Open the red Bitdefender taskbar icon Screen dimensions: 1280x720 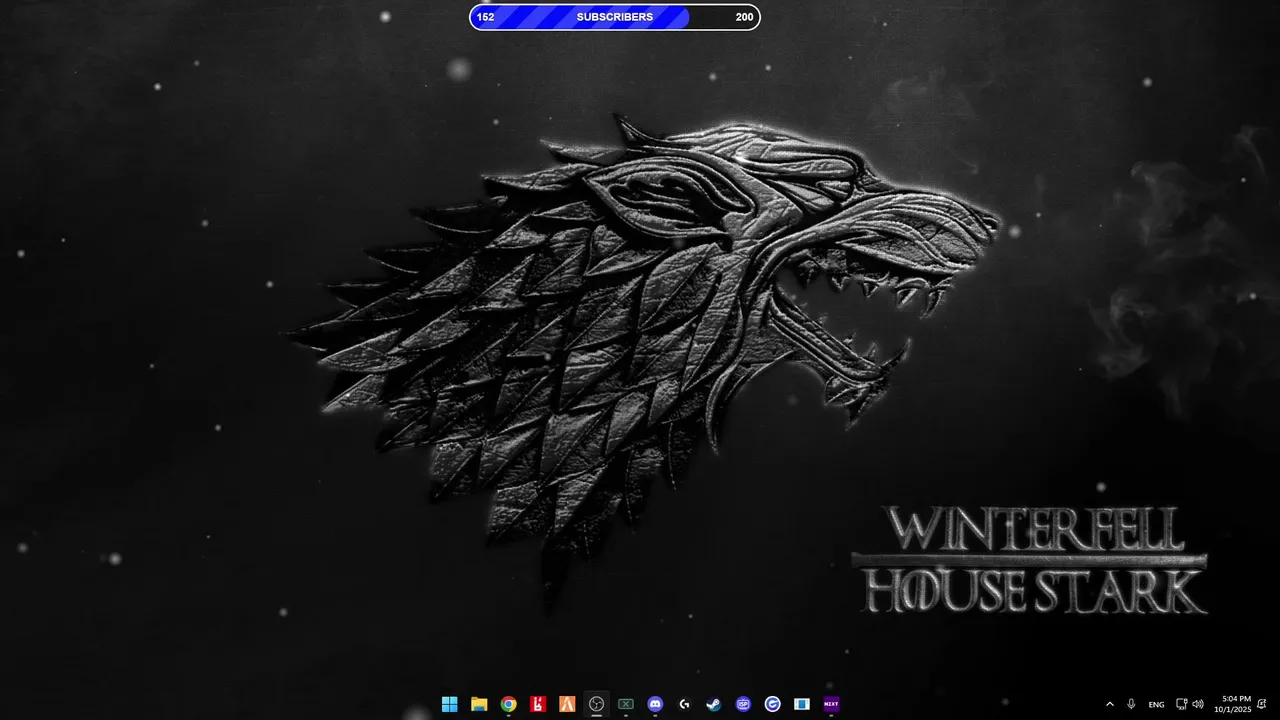pos(538,704)
